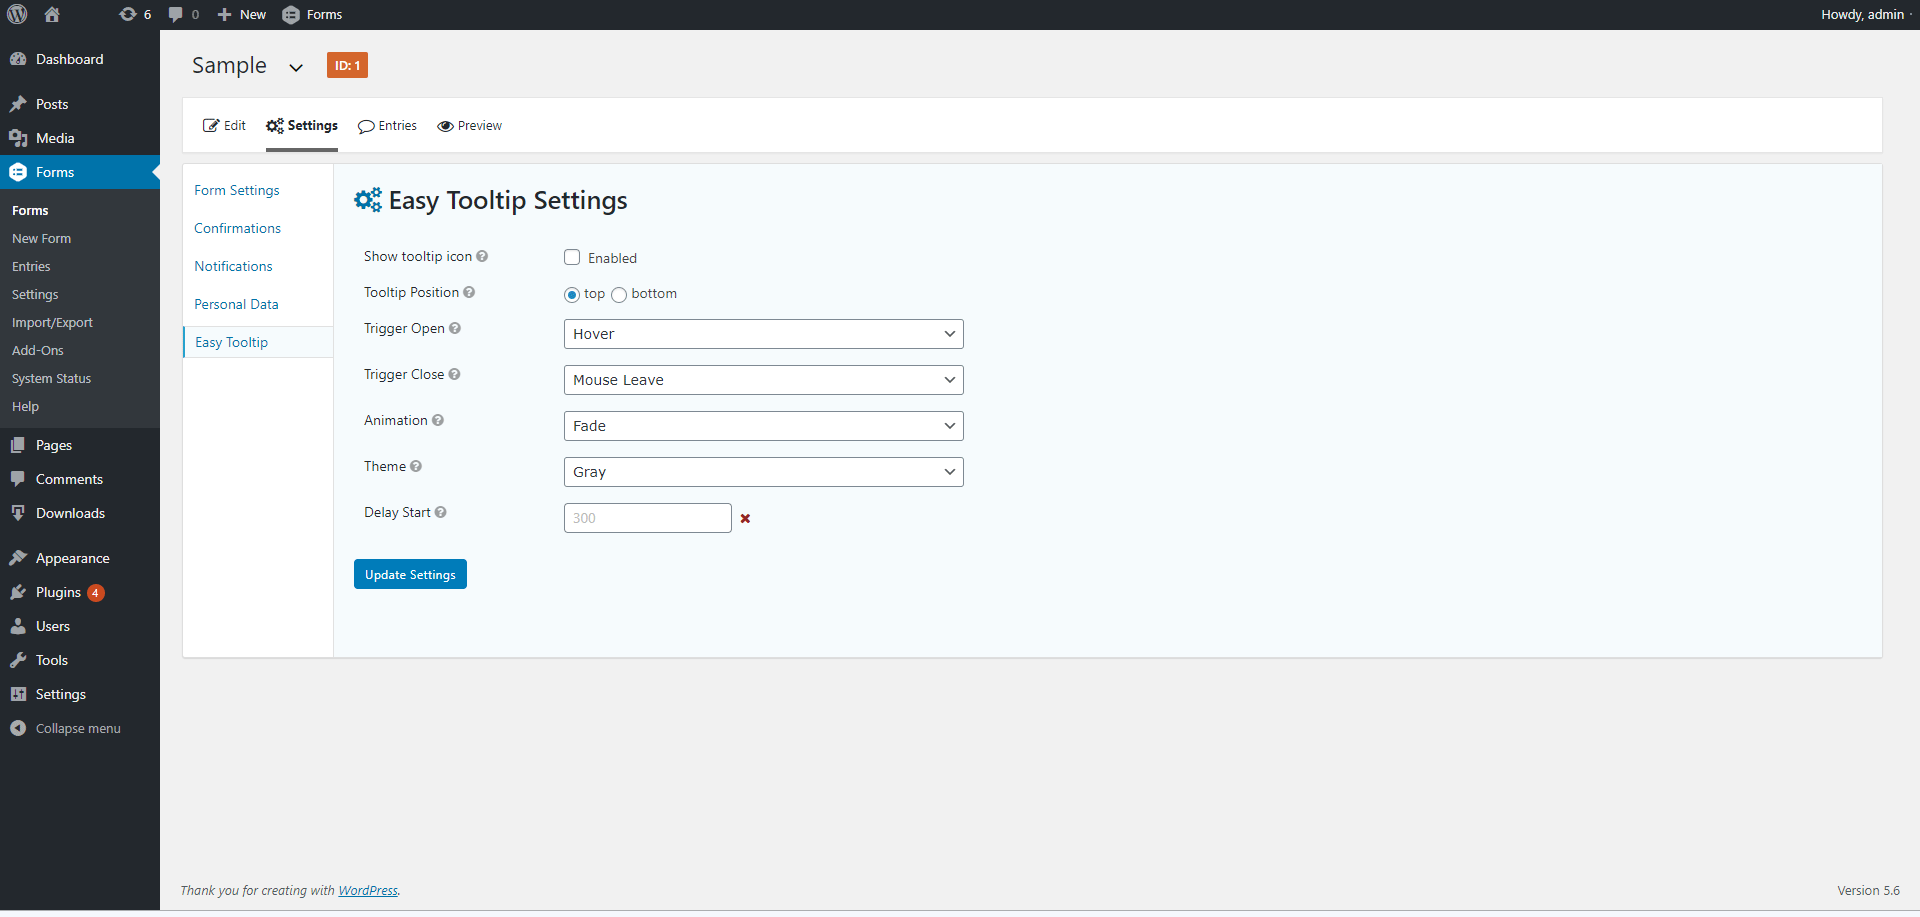Open Help in Forms submenu

[x=25, y=407]
